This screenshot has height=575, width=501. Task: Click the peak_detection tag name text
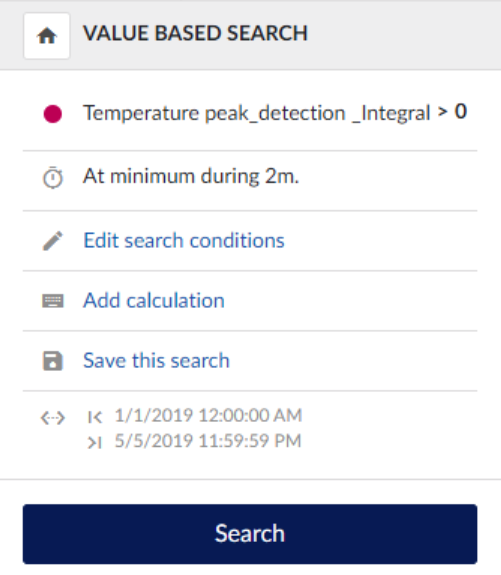click(x=275, y=114)
